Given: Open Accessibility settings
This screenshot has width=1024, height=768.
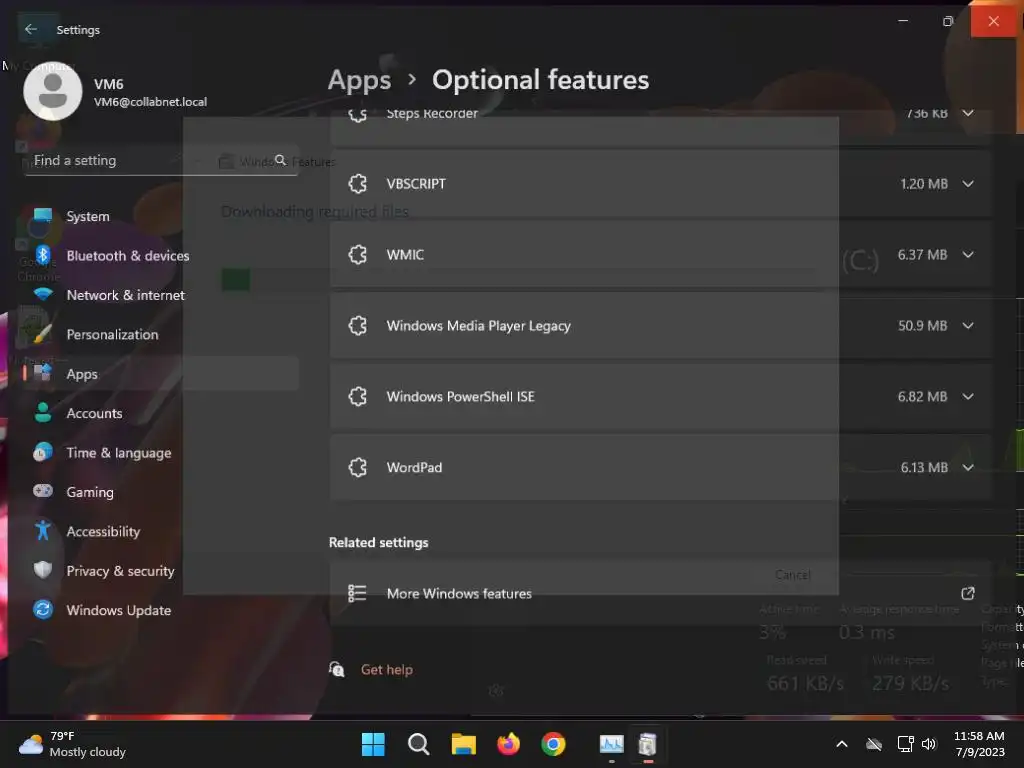Looking at the screenshot, I should (x=161, y=532).
